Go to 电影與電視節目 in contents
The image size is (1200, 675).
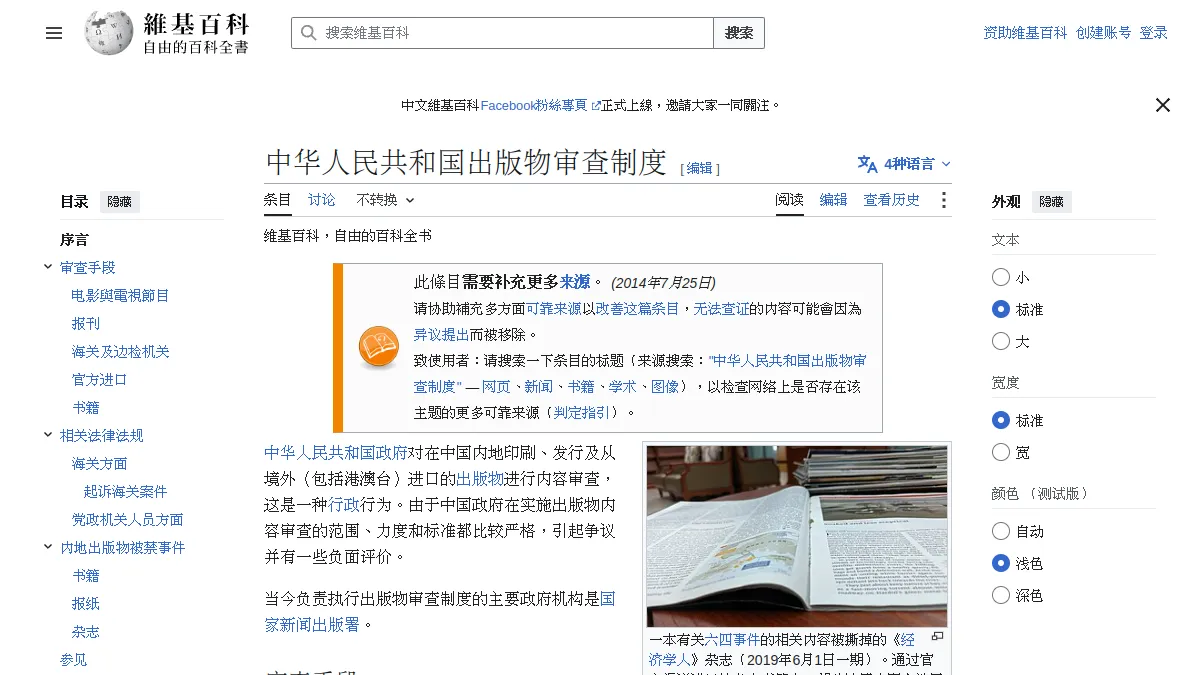120,295
